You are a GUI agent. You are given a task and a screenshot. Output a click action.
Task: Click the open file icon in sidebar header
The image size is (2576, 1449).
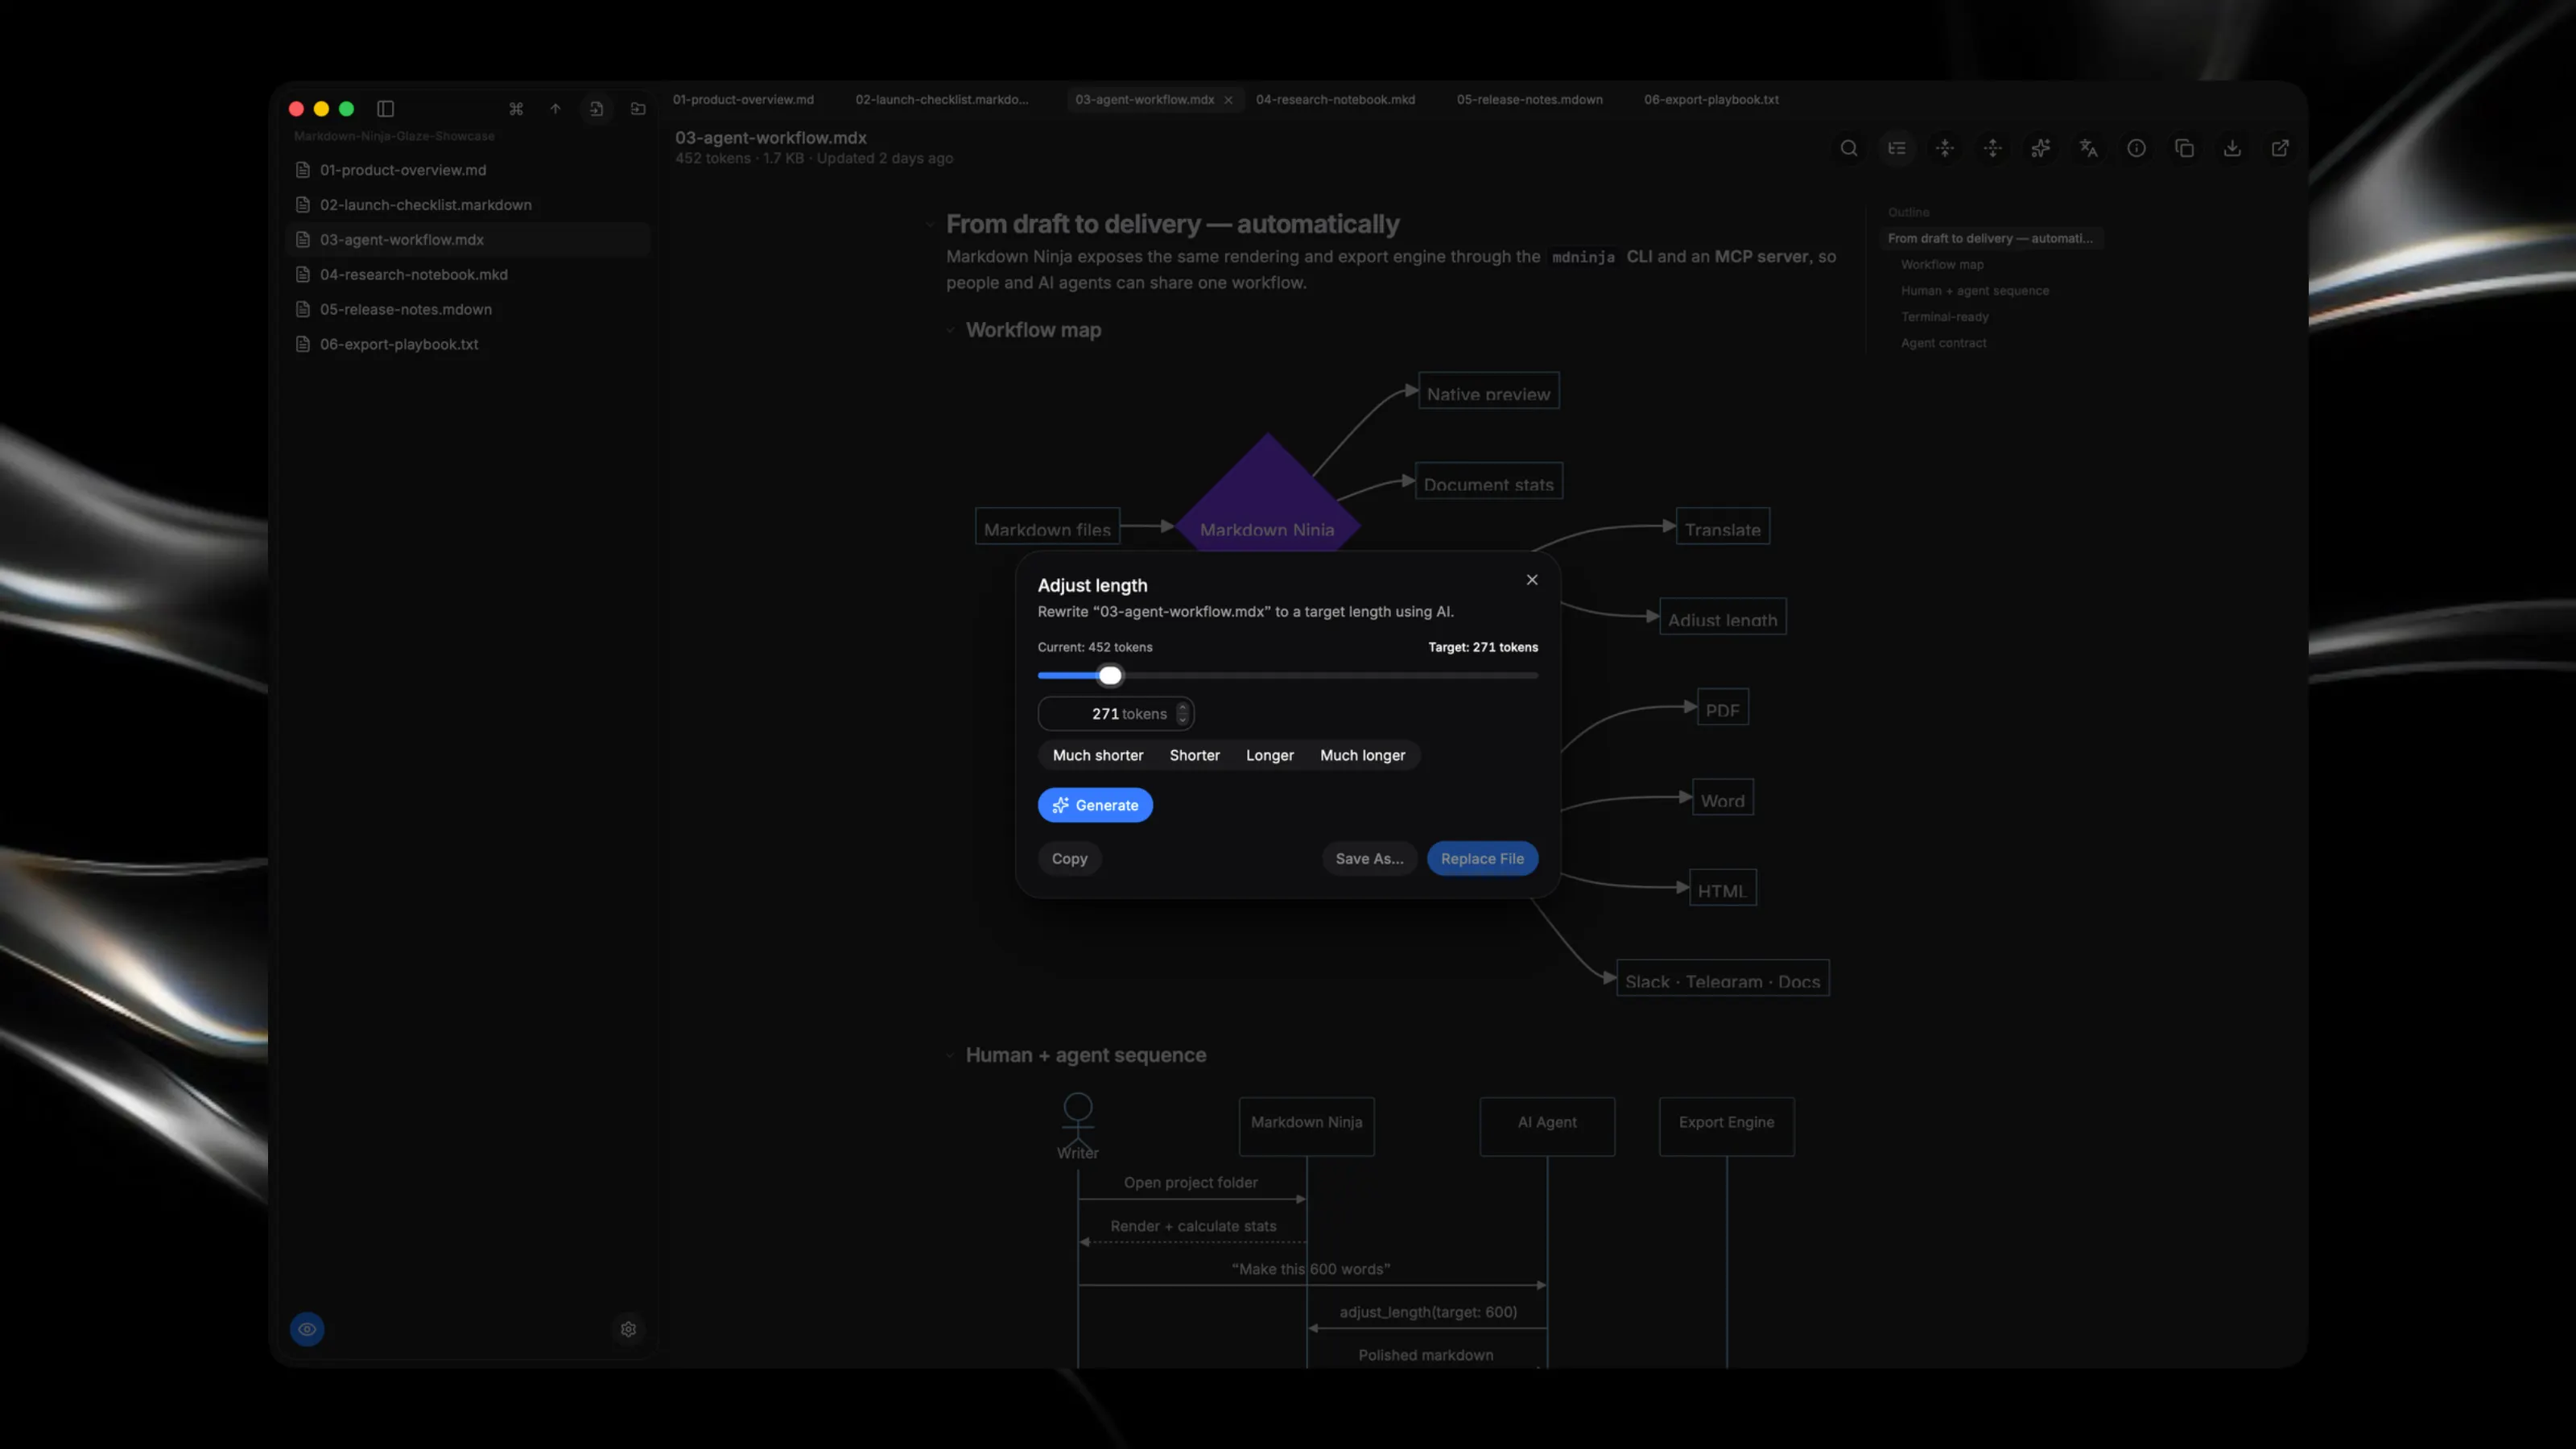pos(596,108)
